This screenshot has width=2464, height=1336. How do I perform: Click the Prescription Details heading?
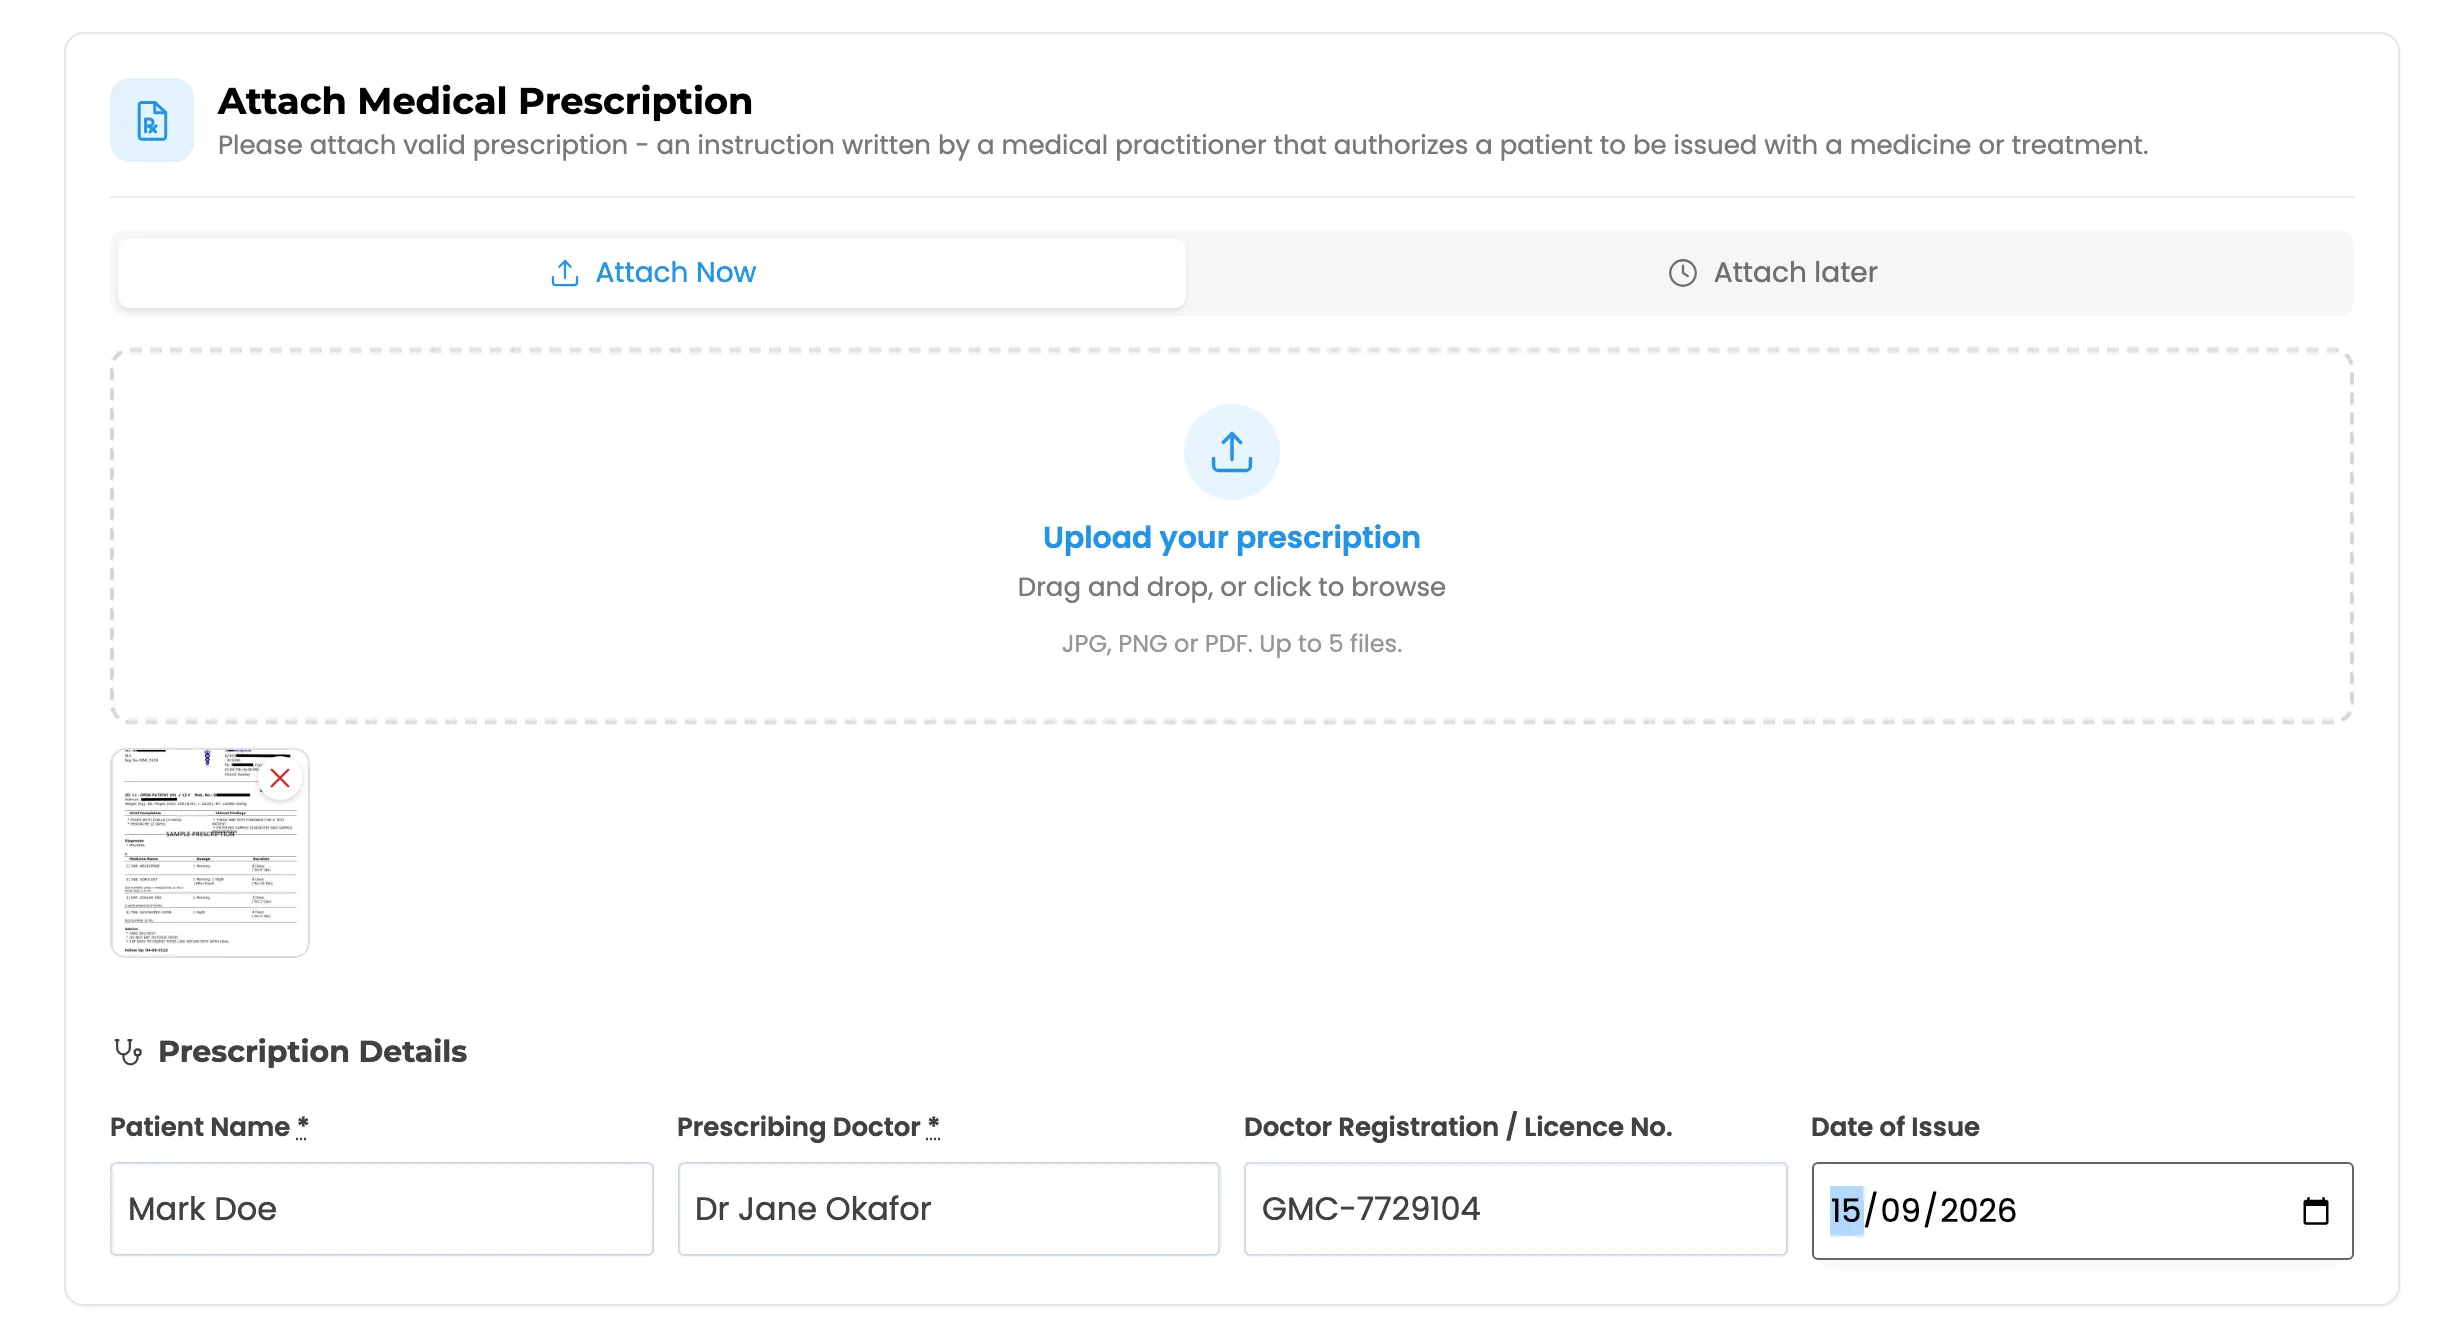tap(312, 1052)
